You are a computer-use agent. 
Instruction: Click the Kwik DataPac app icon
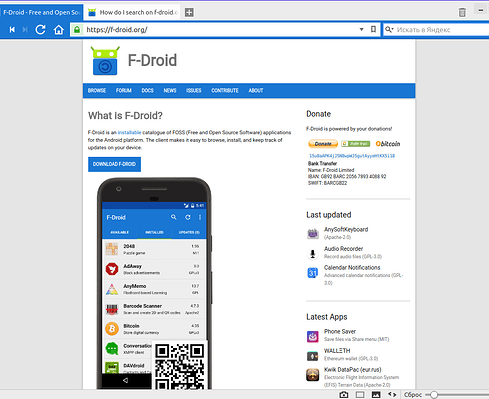pyautogui.click(x=313, y=375)
